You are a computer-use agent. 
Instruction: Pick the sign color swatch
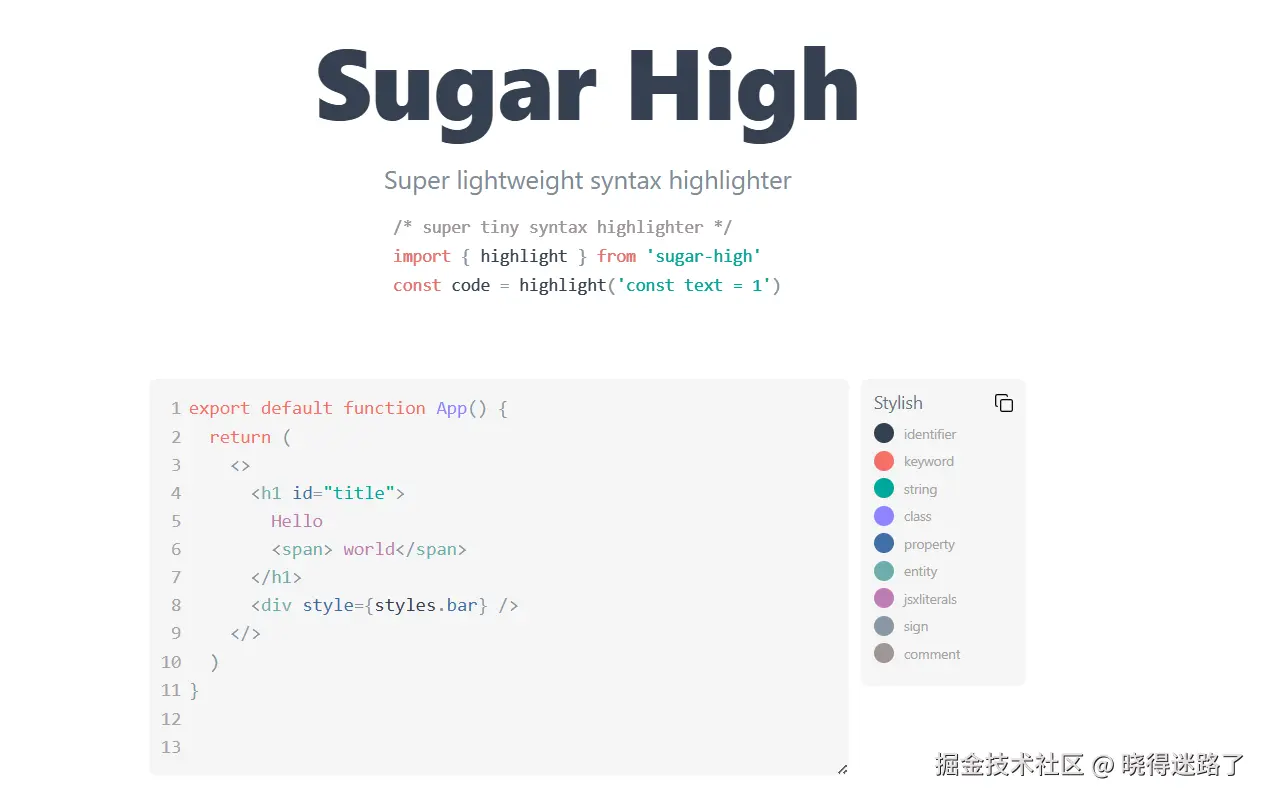884,626
